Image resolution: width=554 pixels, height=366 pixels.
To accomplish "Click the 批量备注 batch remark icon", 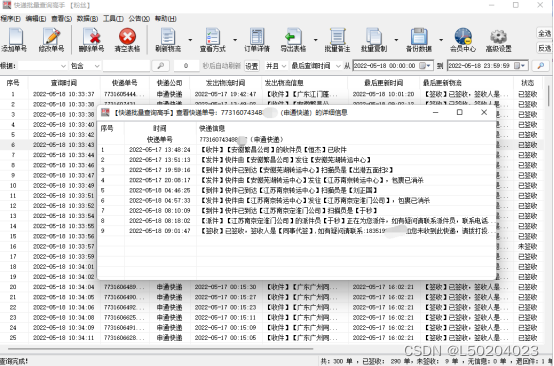I will pos(337,37).
